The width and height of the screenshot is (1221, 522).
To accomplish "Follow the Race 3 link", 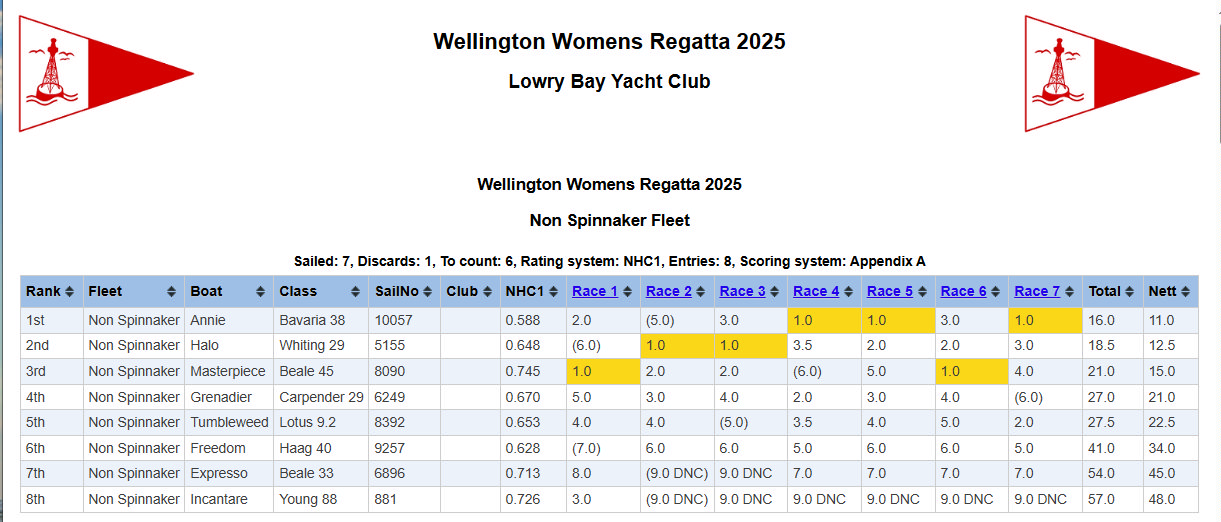I will (x=742, y=292).
